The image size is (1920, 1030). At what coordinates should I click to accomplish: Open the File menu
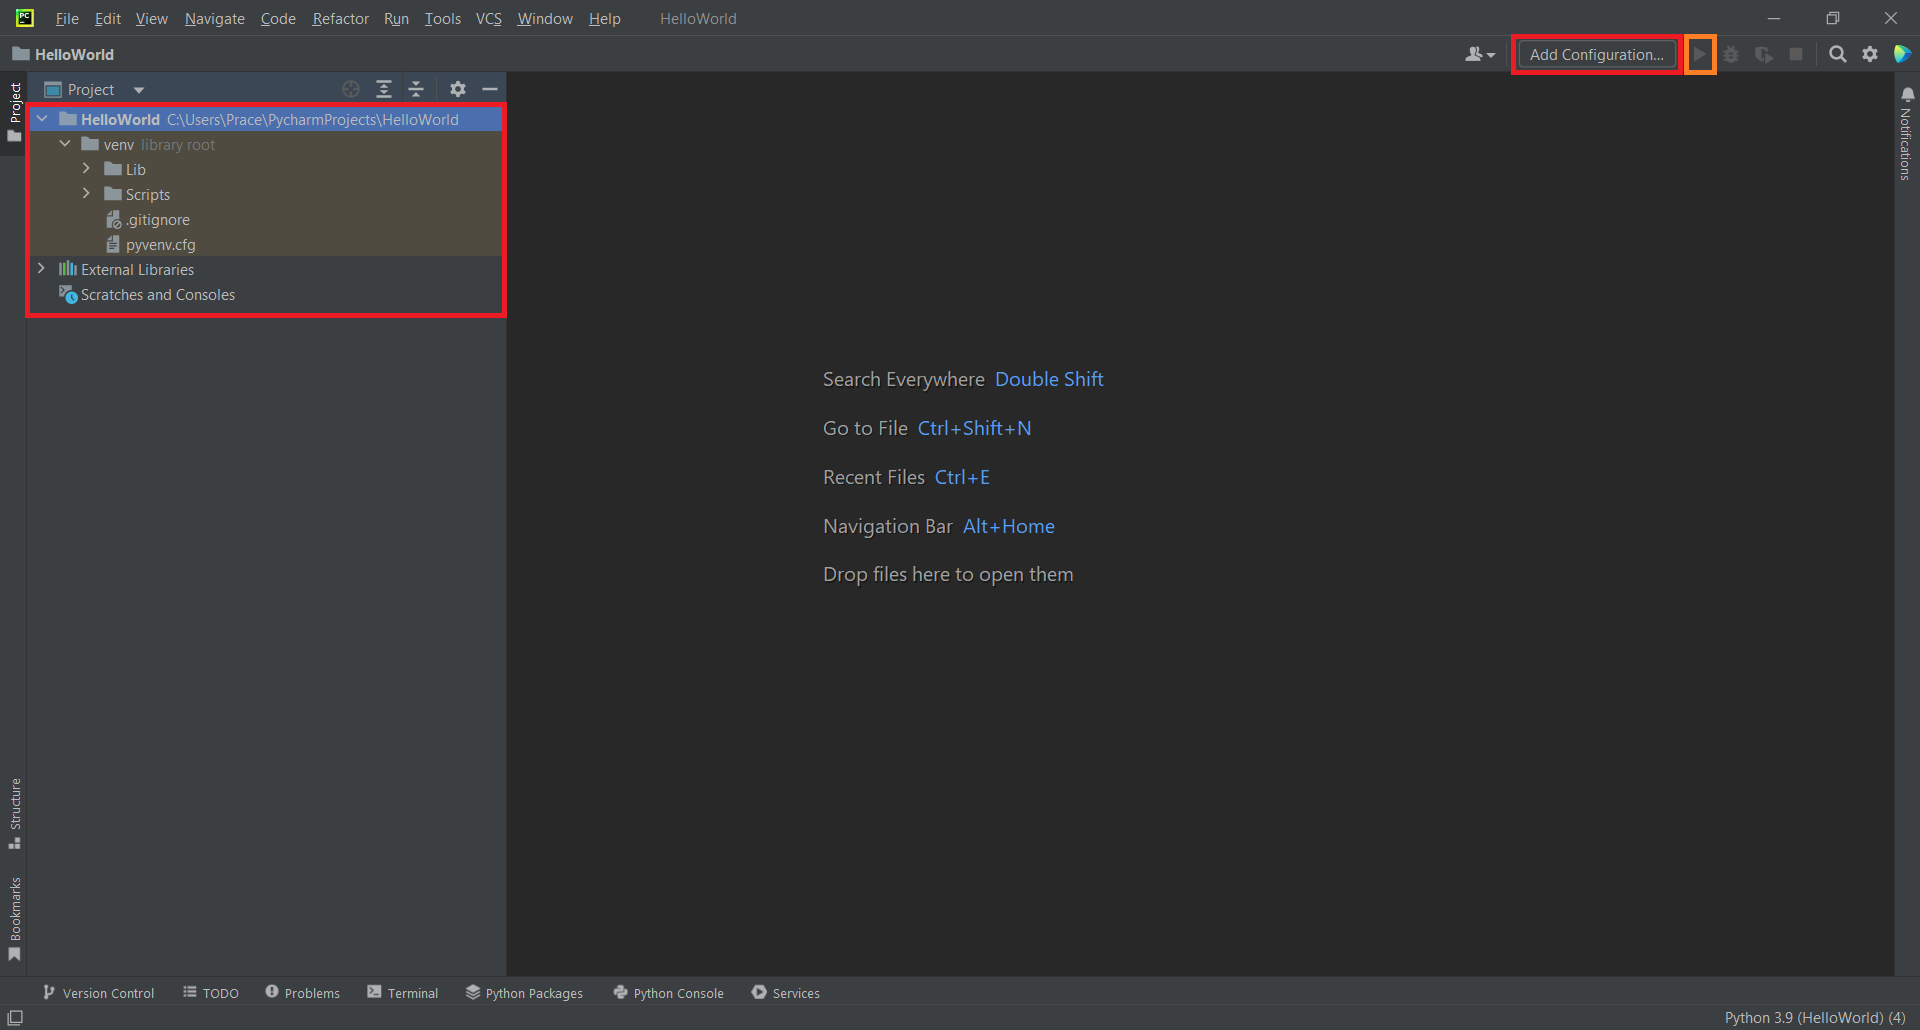pyautogui.click(x=67, y=18)
